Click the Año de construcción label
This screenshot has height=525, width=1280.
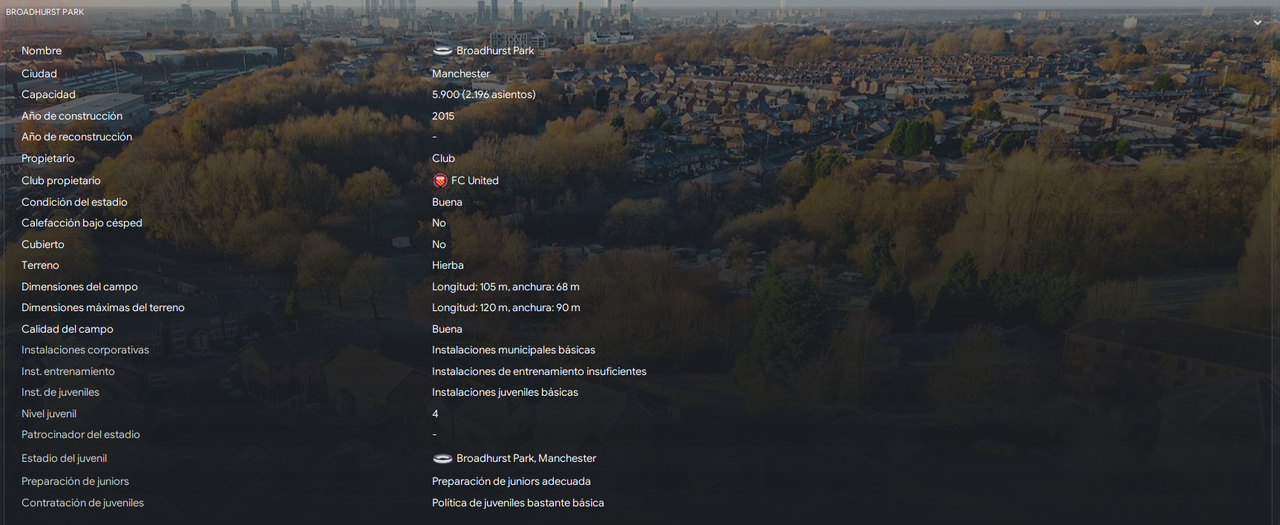72,116
